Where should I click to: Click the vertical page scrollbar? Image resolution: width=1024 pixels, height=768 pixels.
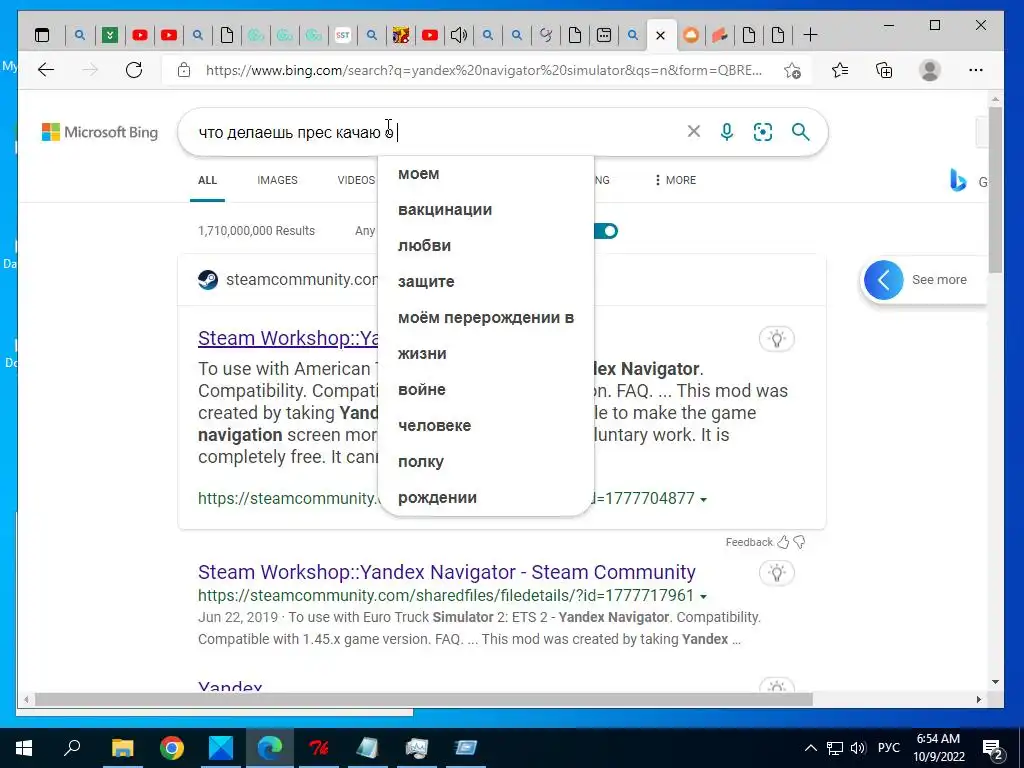coord(995,189)
